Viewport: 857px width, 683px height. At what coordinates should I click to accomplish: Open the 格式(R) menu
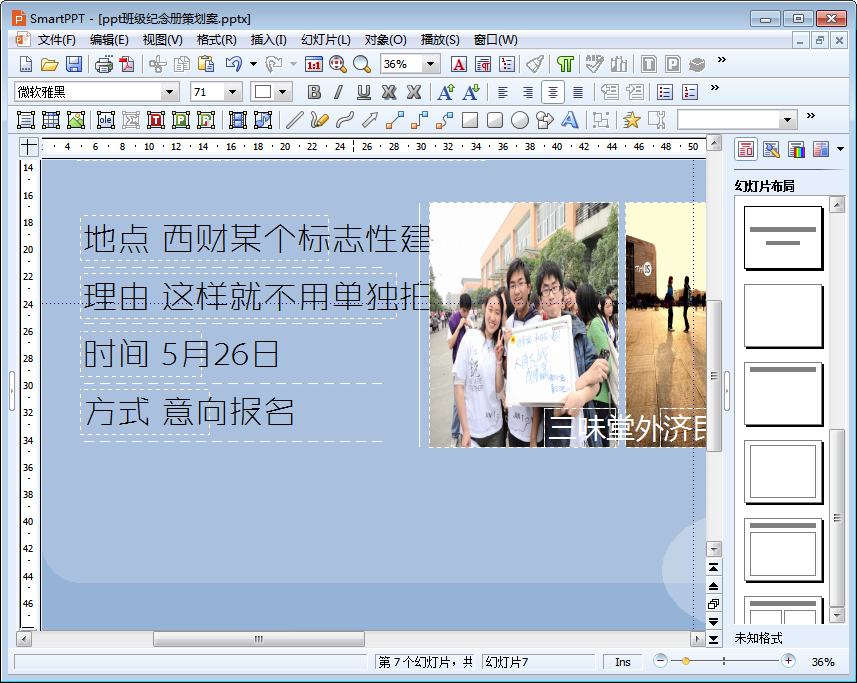click(x=216, y=40)
